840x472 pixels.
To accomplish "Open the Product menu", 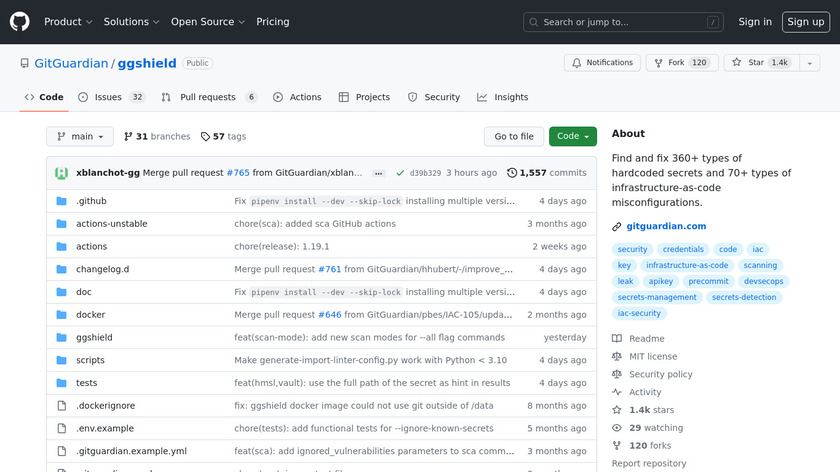I will (x=68, y=22).
